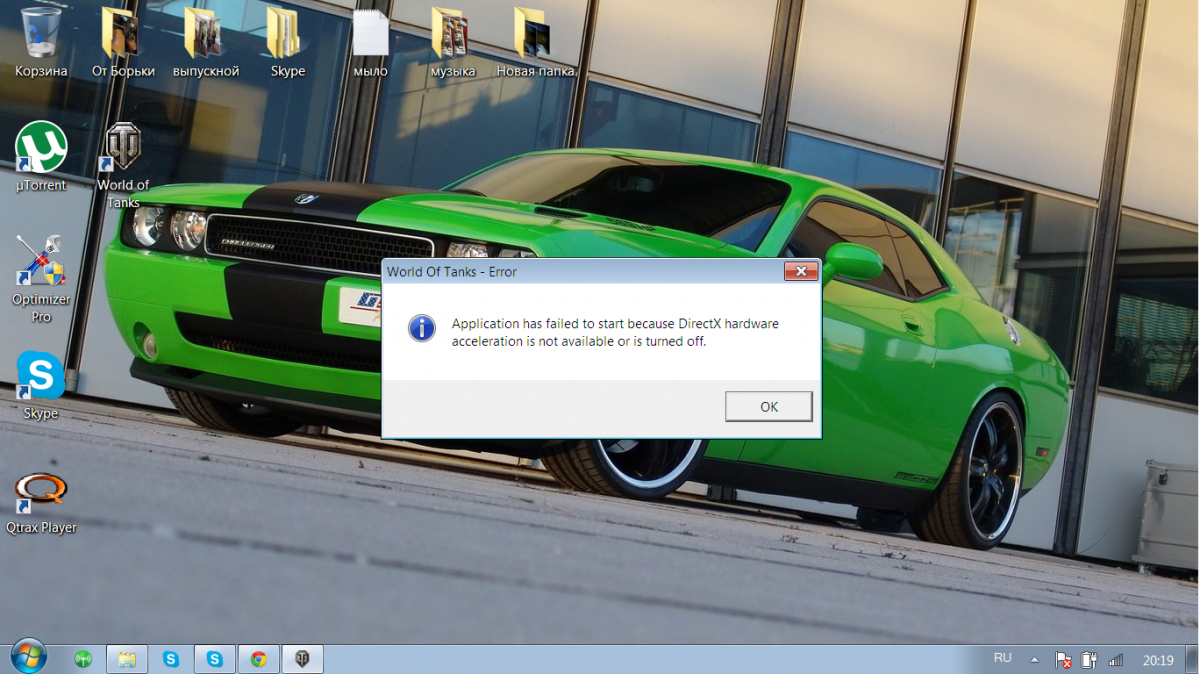Close the World Of Tanks - Error dialog

(x=800, y=272)
